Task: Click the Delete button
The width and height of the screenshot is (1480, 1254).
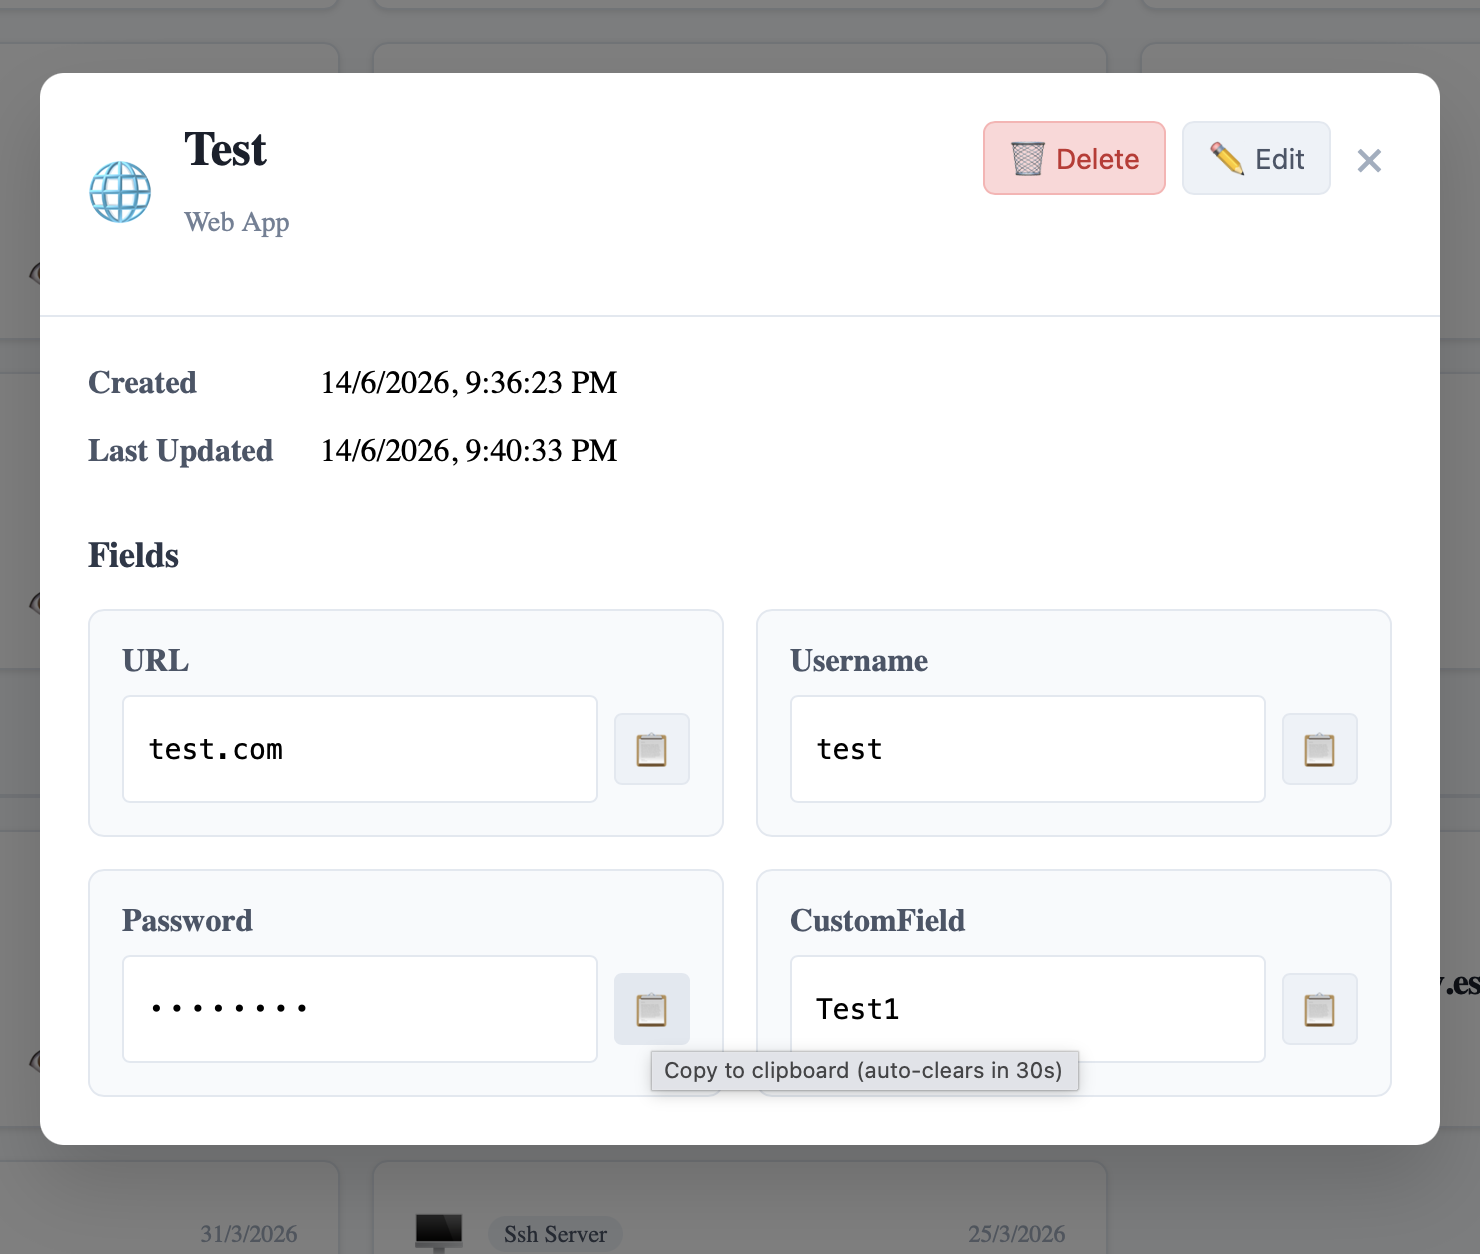Action: 1074,158
